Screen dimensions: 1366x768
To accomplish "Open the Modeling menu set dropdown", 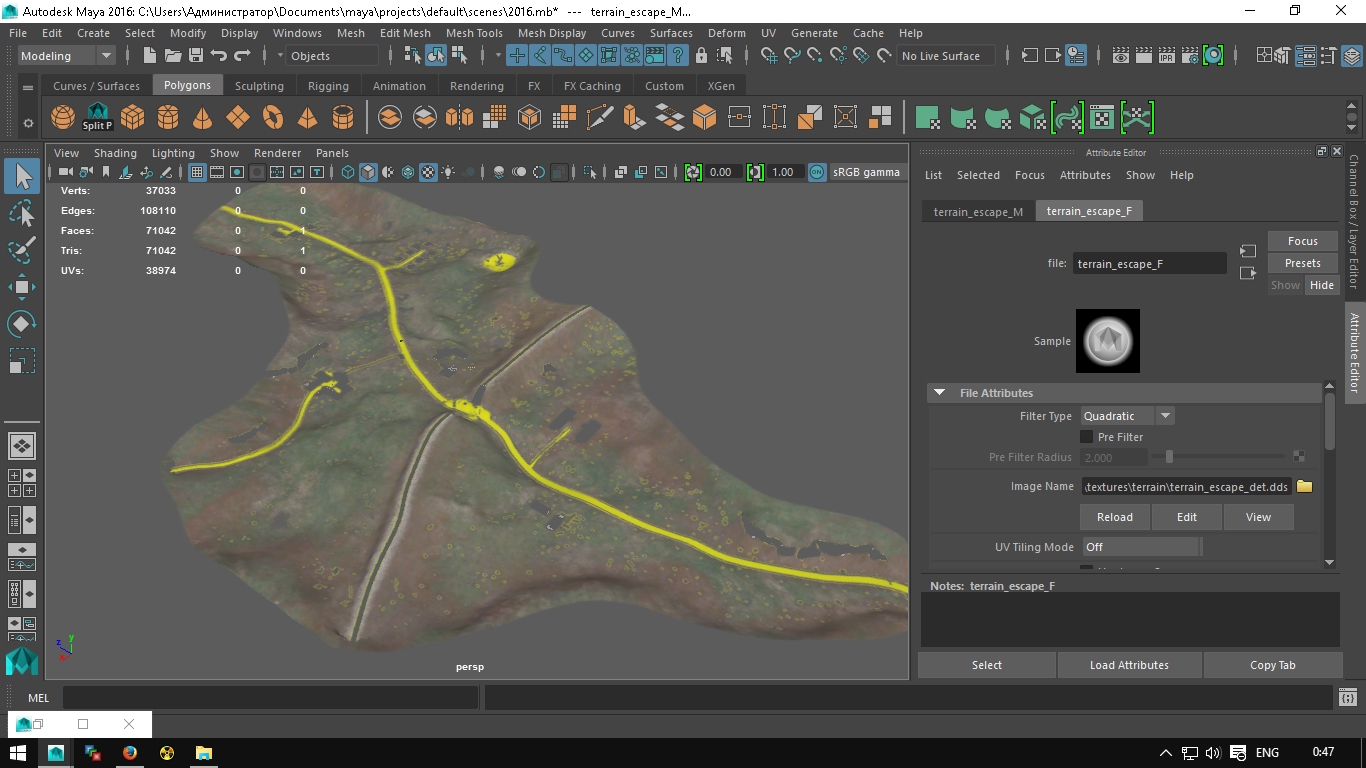I will point(66,56).
